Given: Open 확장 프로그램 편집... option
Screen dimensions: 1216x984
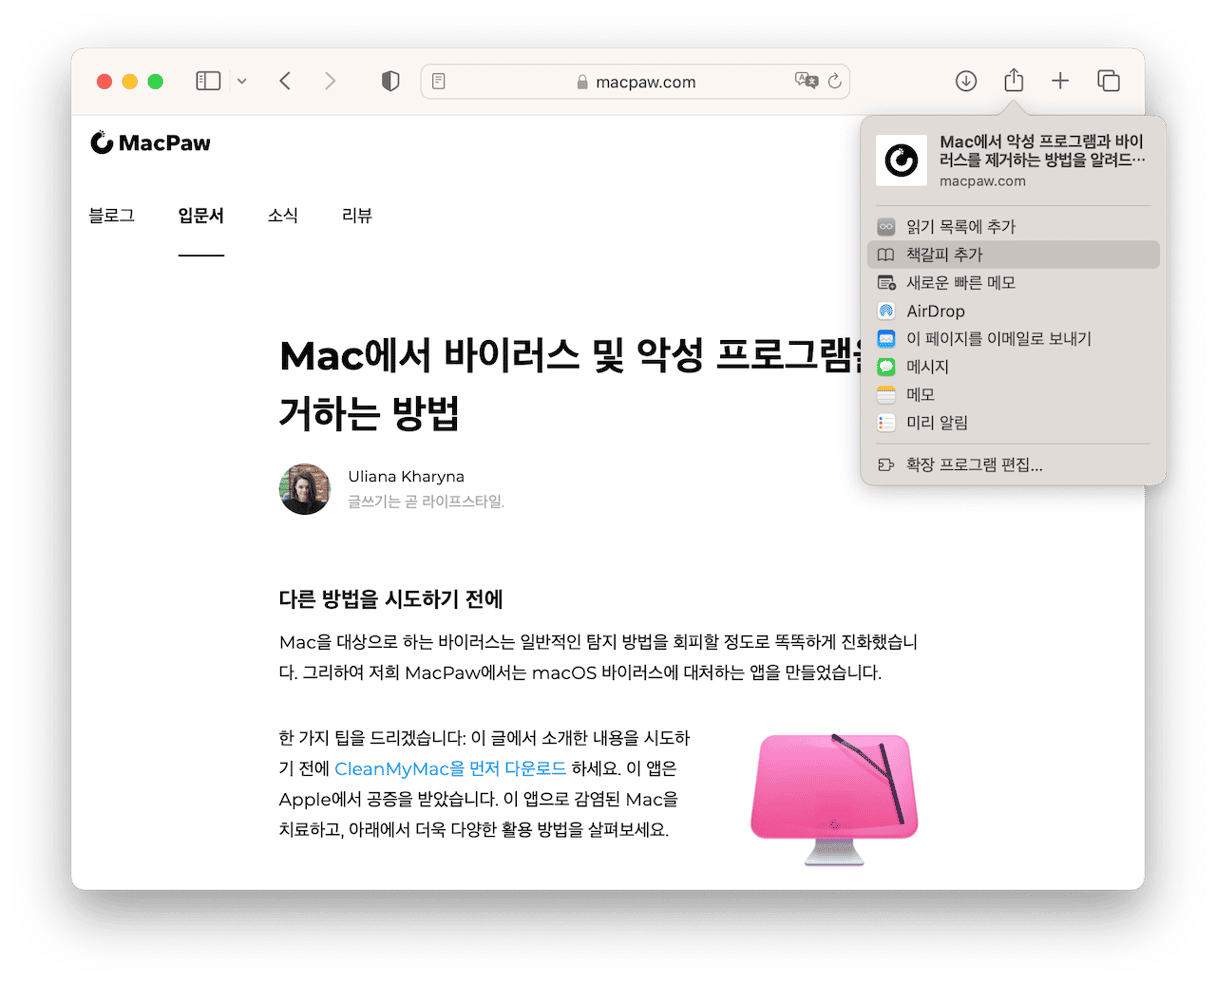Looking at the screenshot, I should tap(1013, 465).
